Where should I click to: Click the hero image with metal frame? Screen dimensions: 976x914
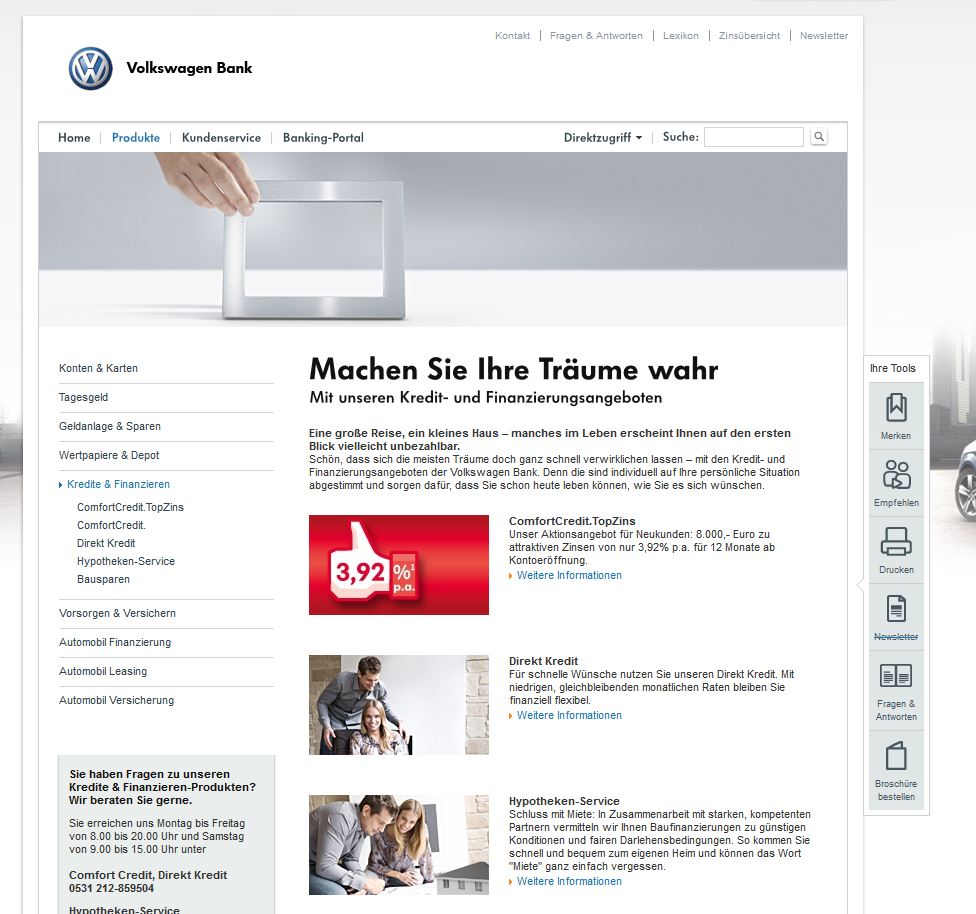point(443,240)
